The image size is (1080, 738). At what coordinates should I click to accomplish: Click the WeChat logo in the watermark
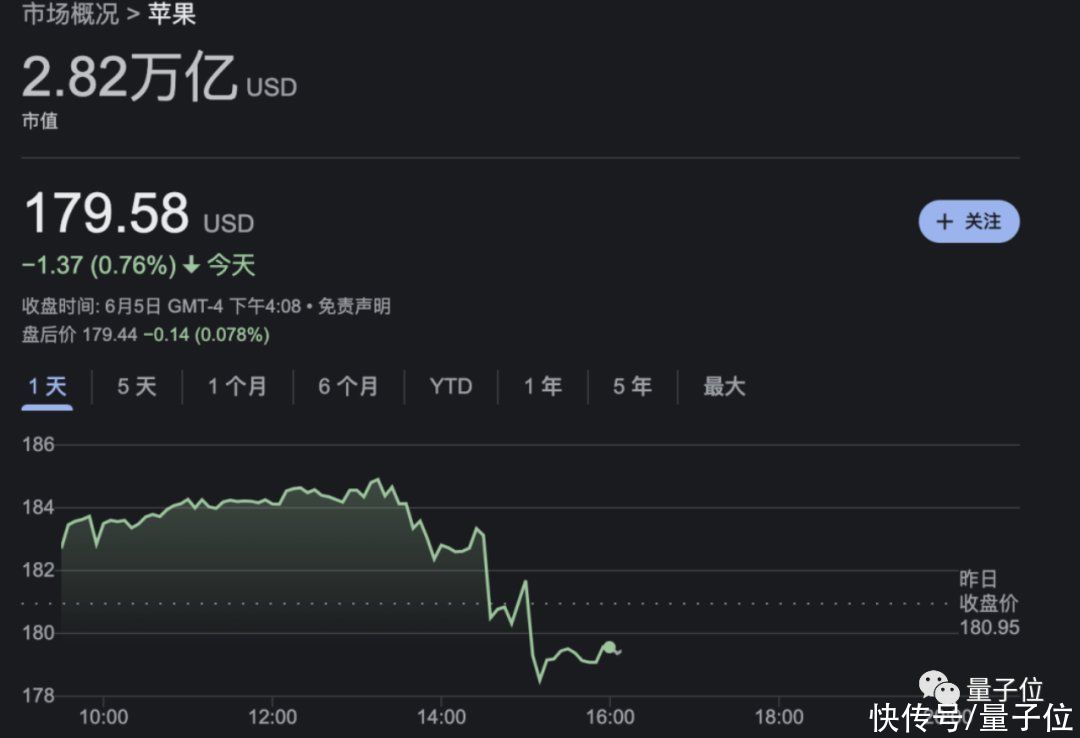pyautogui.click(x=939, y=688)
